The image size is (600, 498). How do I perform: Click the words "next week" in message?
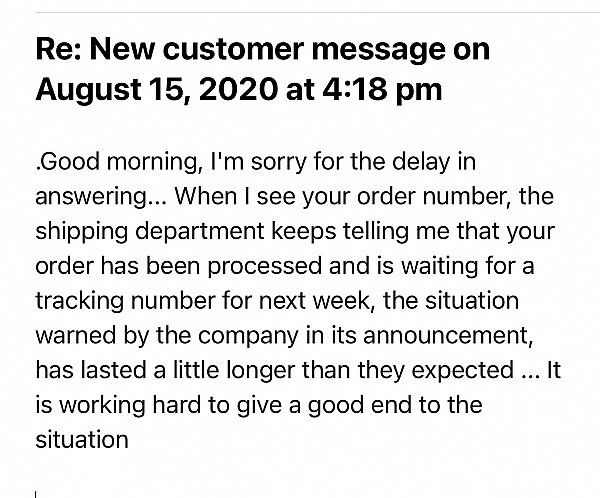[315, 300]
